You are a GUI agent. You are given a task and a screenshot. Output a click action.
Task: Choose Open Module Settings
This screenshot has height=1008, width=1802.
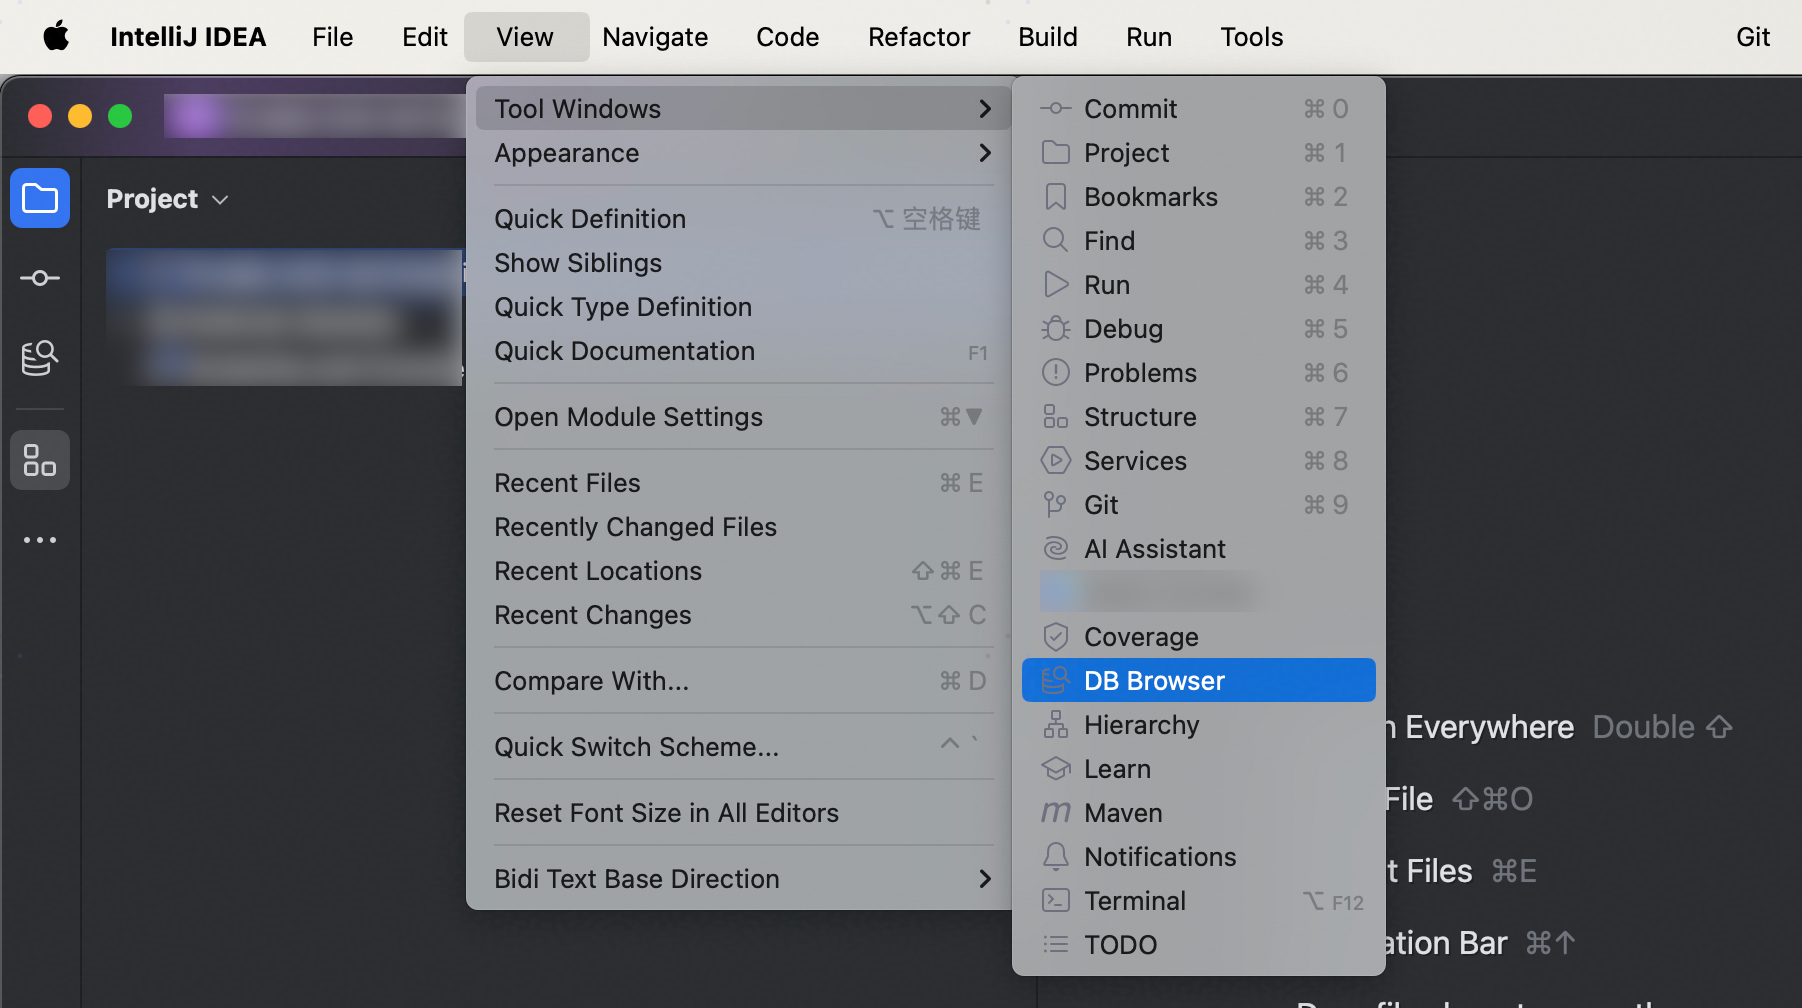click(x=740, y=416)
